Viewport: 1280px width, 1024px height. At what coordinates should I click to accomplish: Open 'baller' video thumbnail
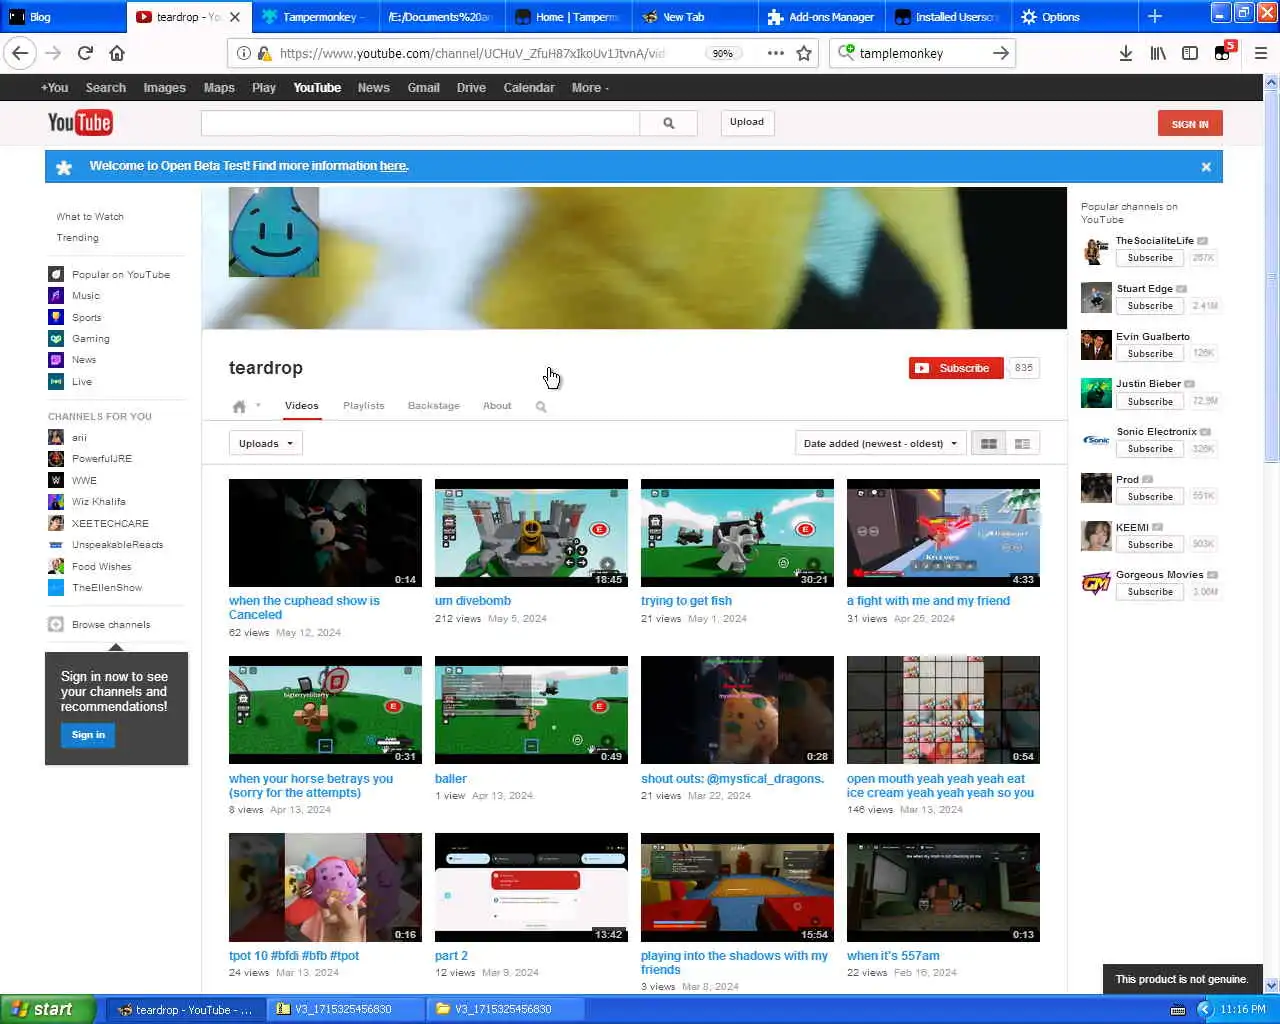[x=531, y=710]
